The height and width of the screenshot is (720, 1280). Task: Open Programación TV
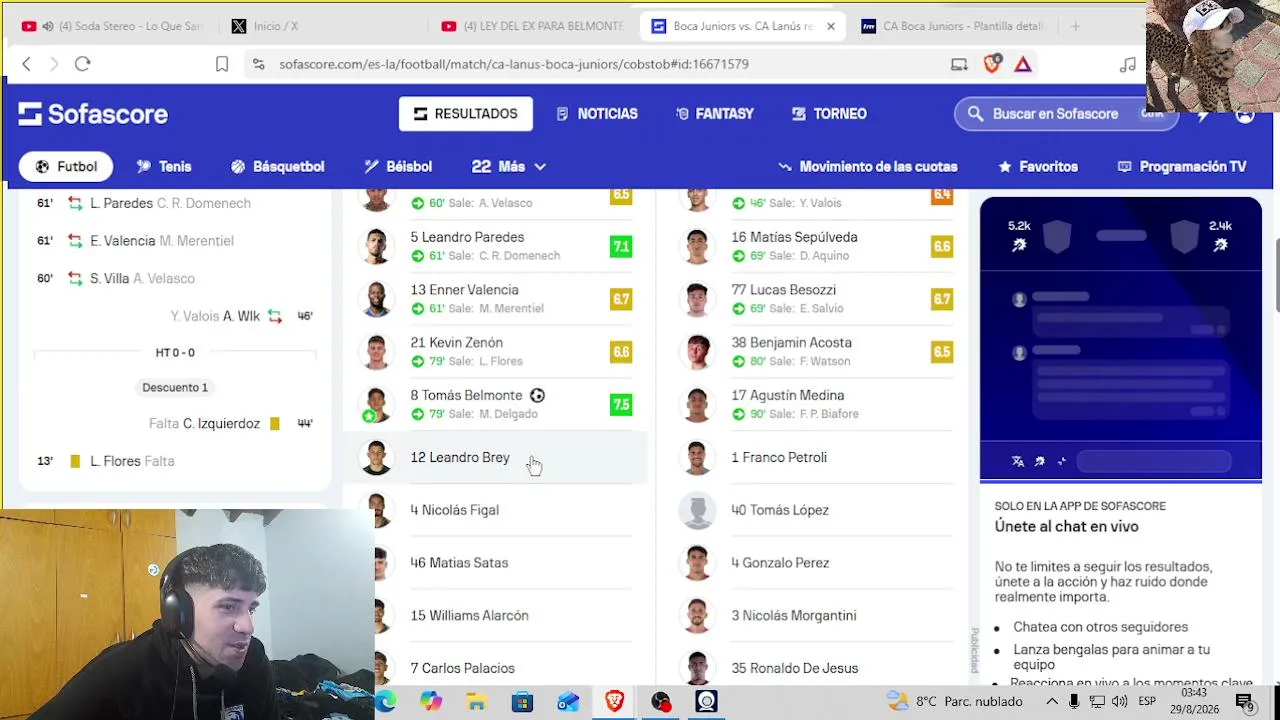coord(1182,167)
